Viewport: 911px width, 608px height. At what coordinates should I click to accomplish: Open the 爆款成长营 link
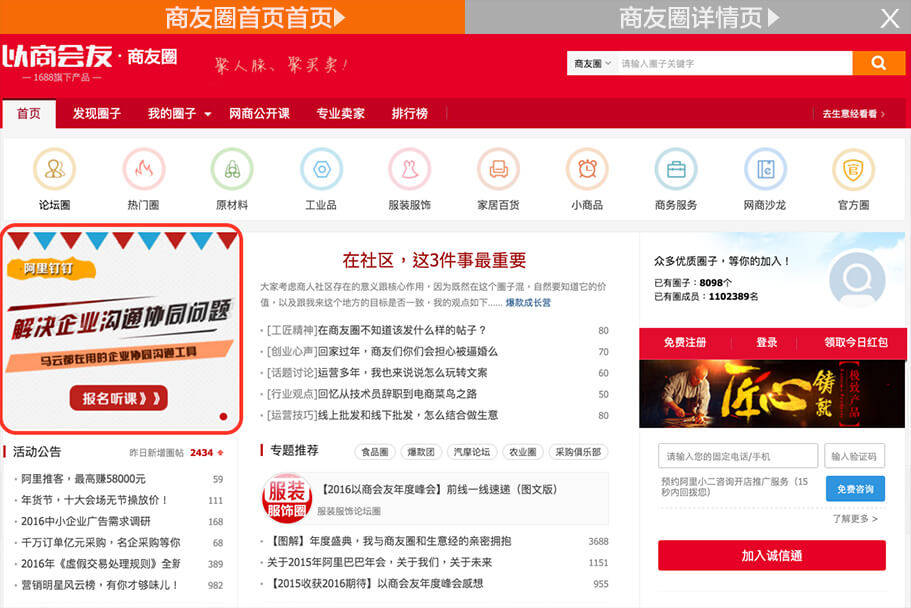(528, 303)
